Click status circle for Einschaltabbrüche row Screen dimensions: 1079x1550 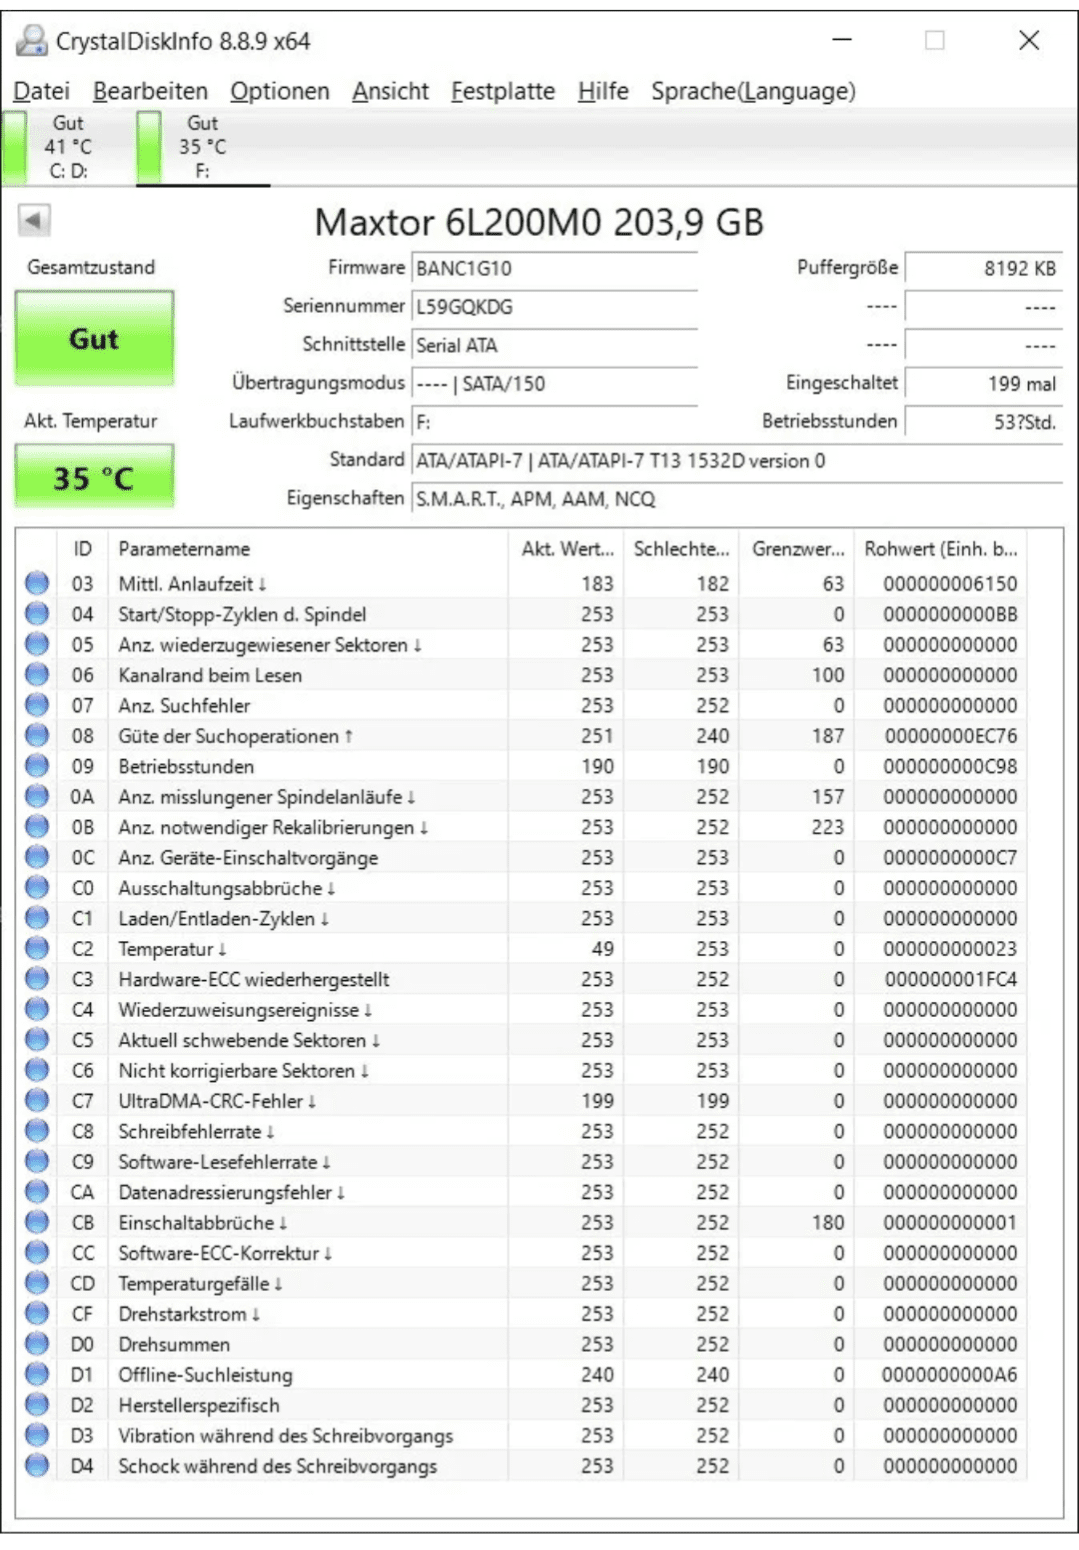coord(37,1222)
